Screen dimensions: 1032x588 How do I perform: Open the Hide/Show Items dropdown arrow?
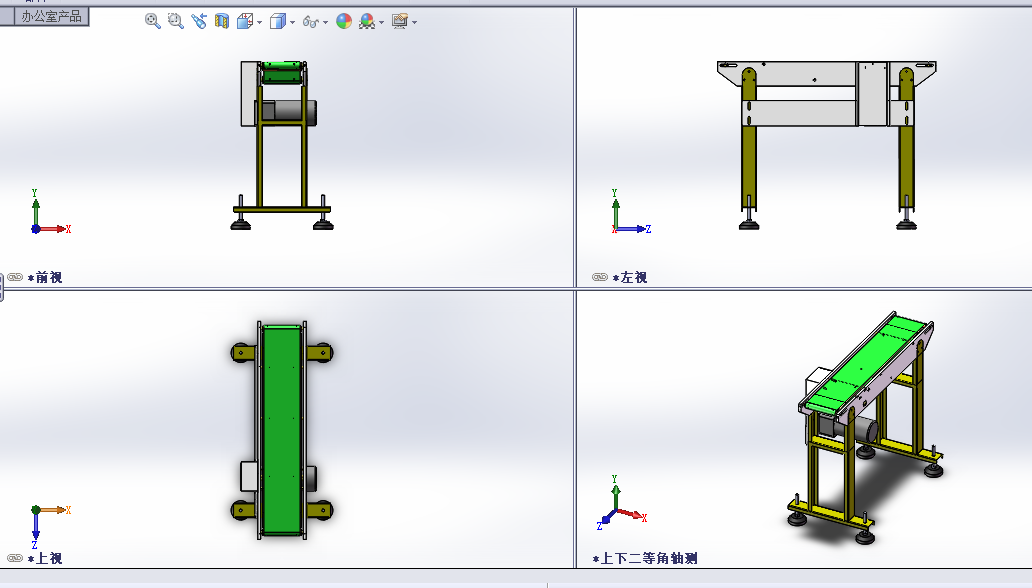[x=326, y=22]
